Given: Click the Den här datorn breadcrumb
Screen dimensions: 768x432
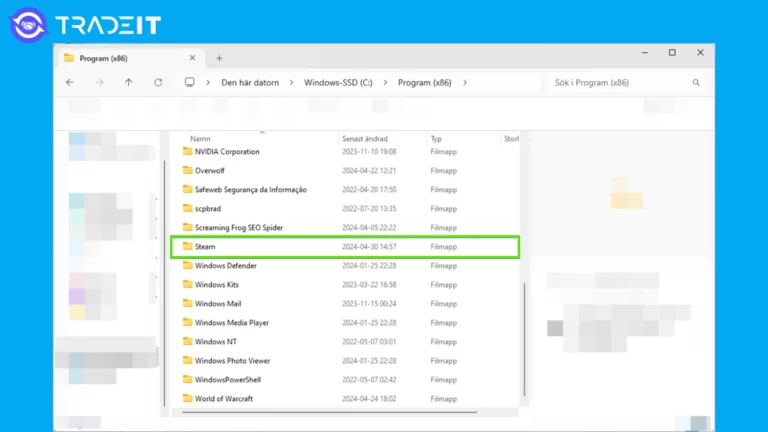Looking at the screenshot, I should pos(250,82).
